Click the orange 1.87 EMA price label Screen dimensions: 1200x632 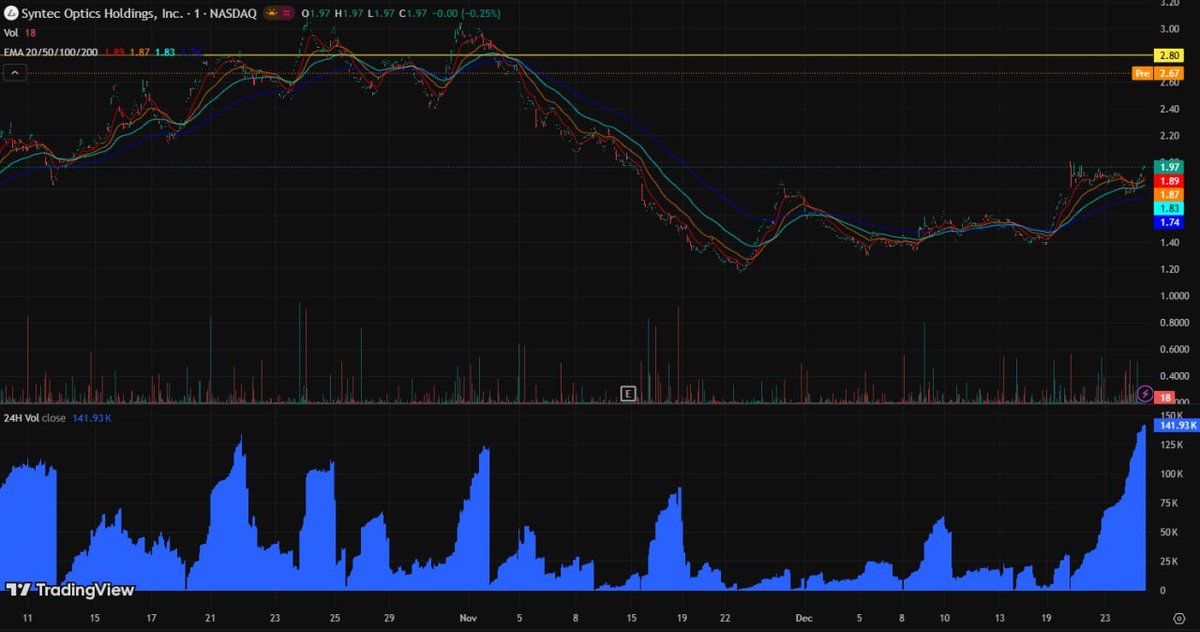1168,194
